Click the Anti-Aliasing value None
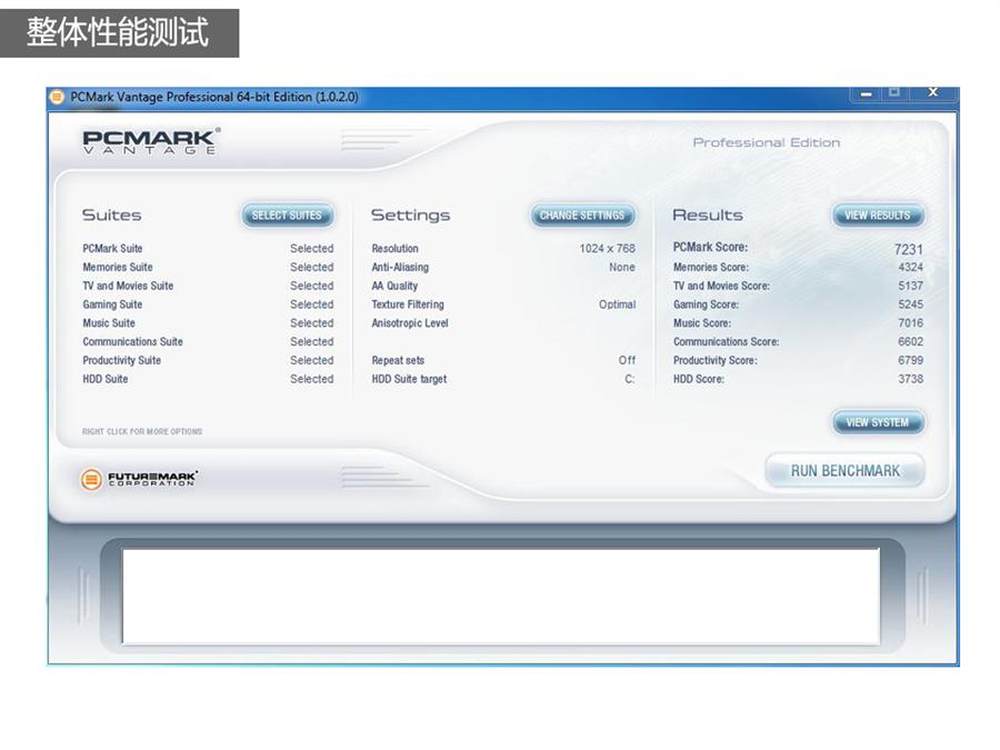The image size is (1000, 750). (622, 267)
